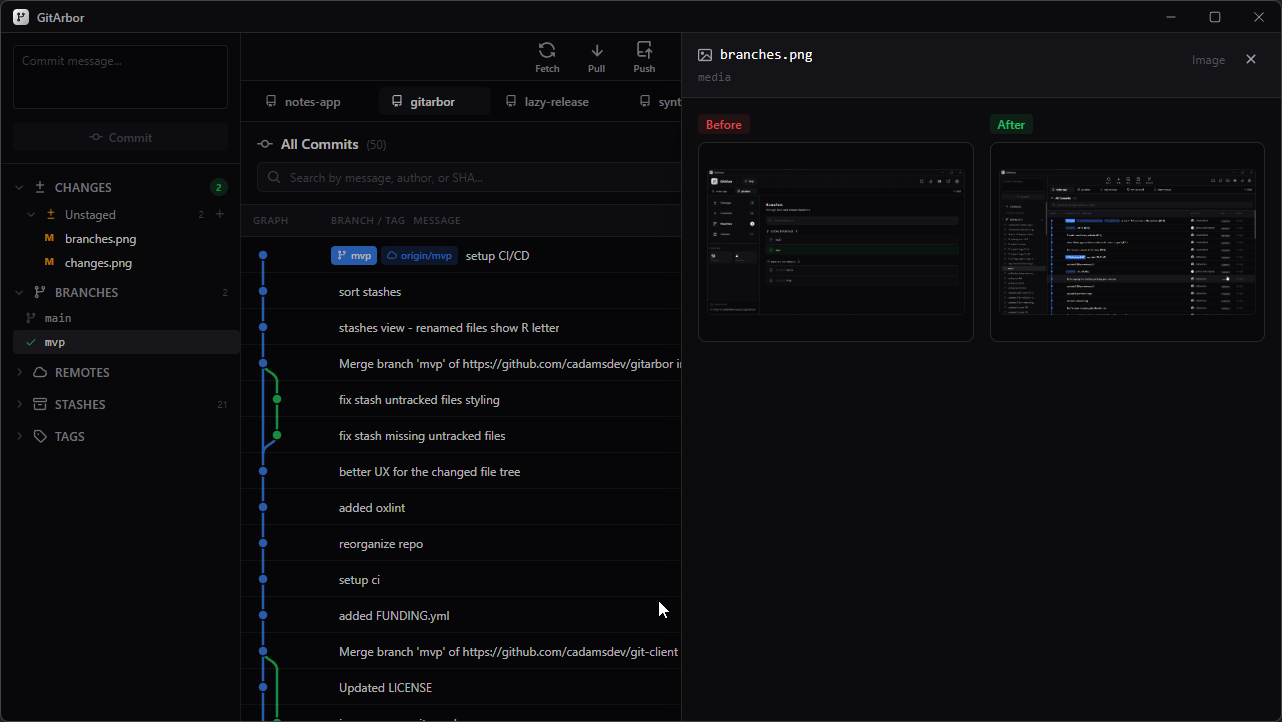Select the main branch

[x=58, y=318]
